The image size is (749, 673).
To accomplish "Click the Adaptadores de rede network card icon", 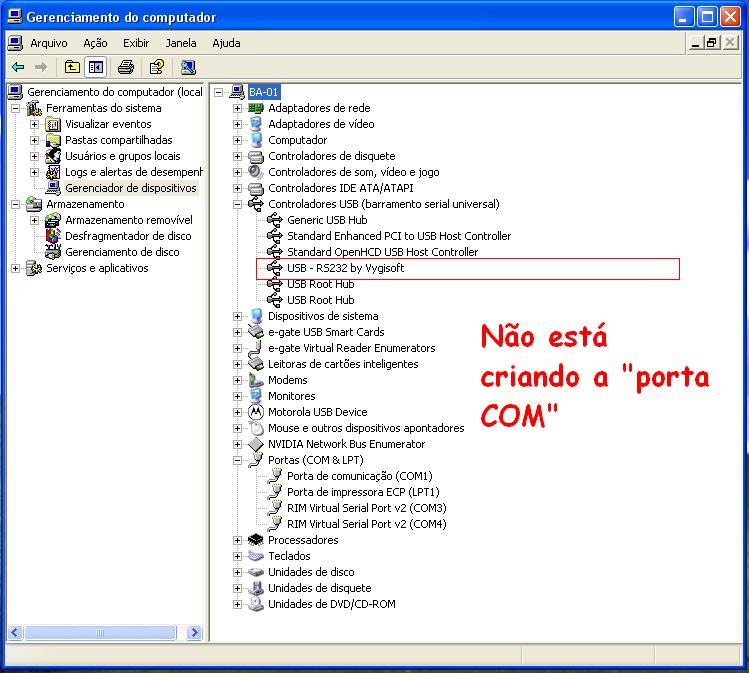I will coord(256,108).
